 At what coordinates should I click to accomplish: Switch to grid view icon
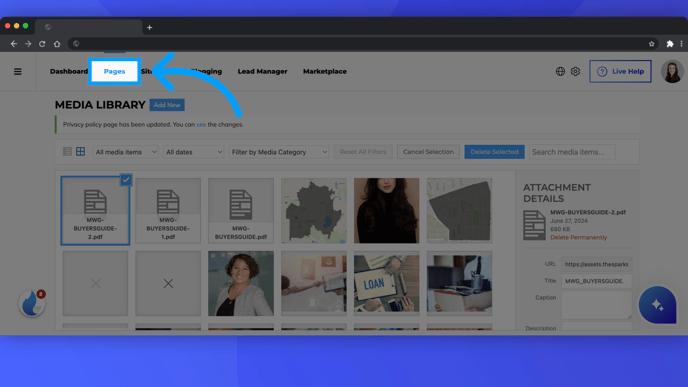80,152
